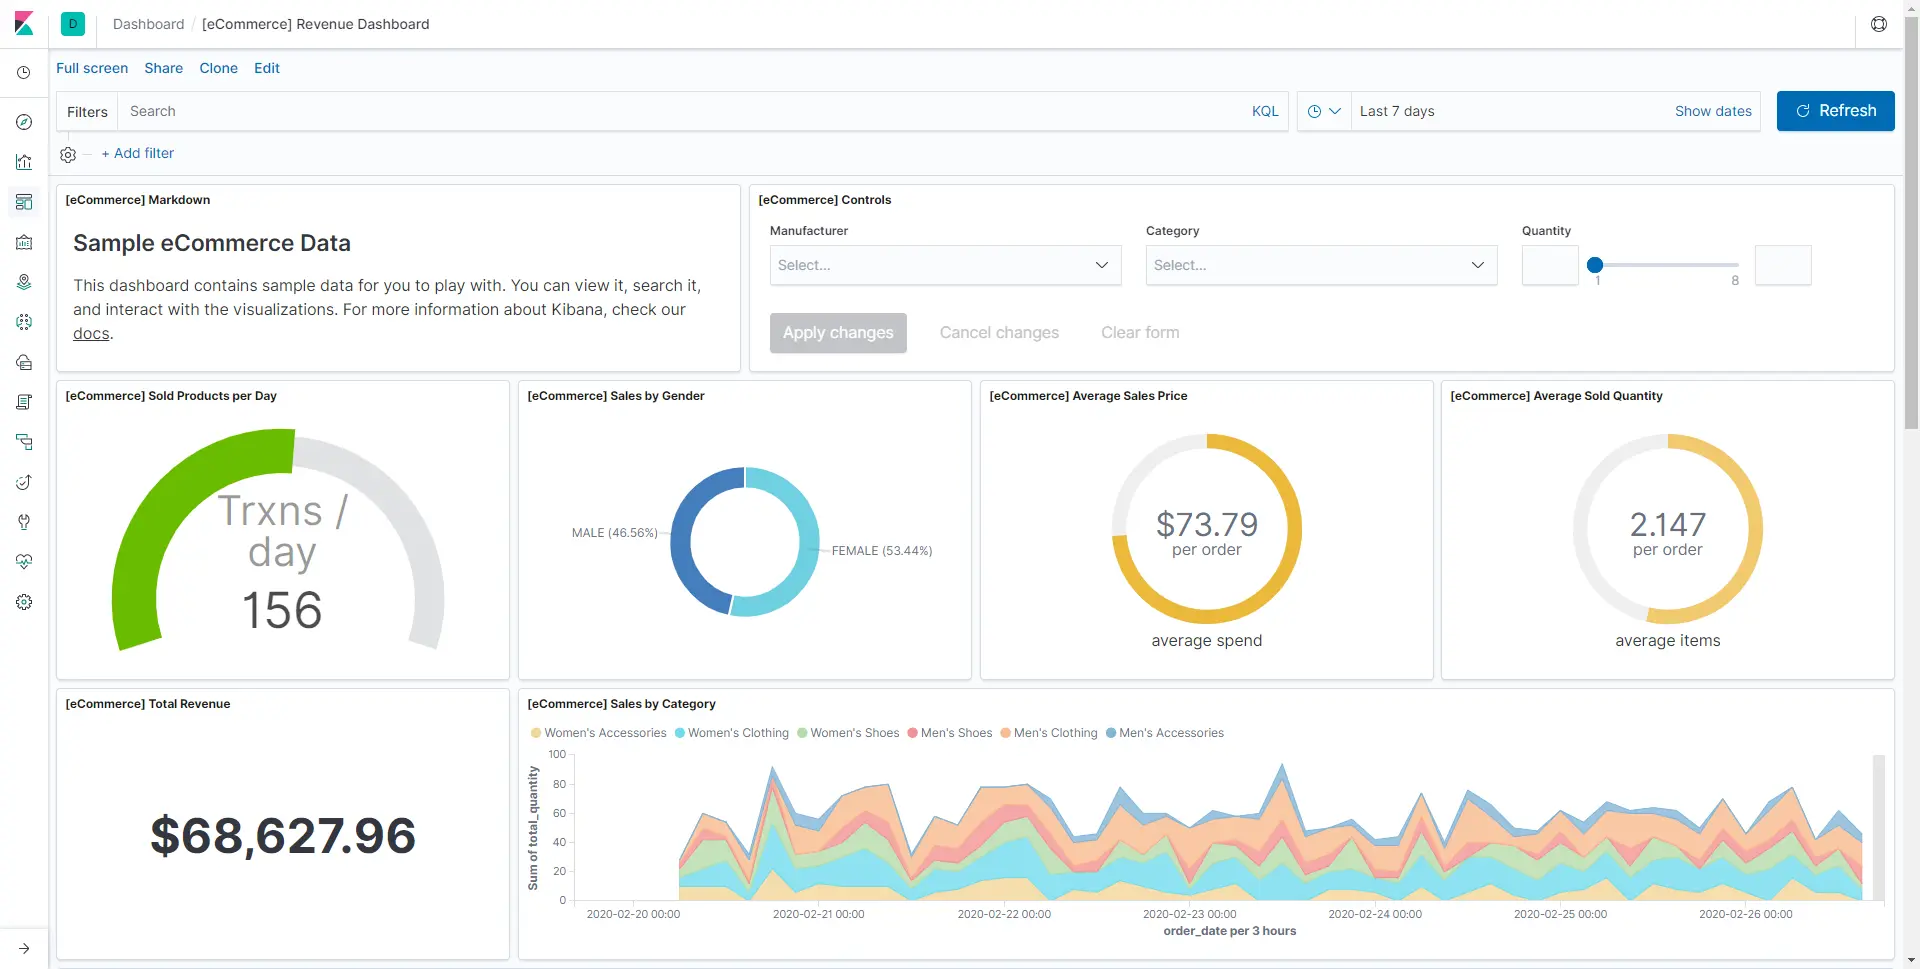Viewport: 1920px width, 969px height.
Task: Open the Discover compass icon in sidebar
Action: pos(24,122)
